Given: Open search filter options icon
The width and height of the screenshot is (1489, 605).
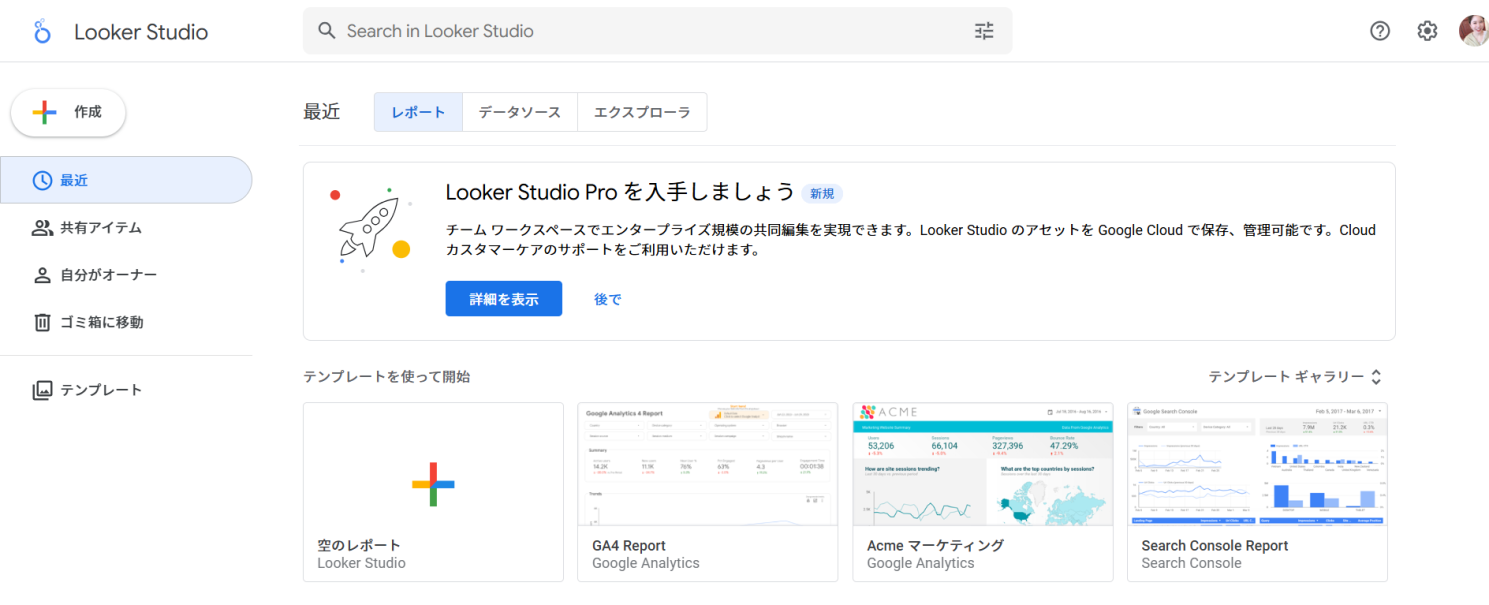Looking at the screenshot, I should (984, 31).
